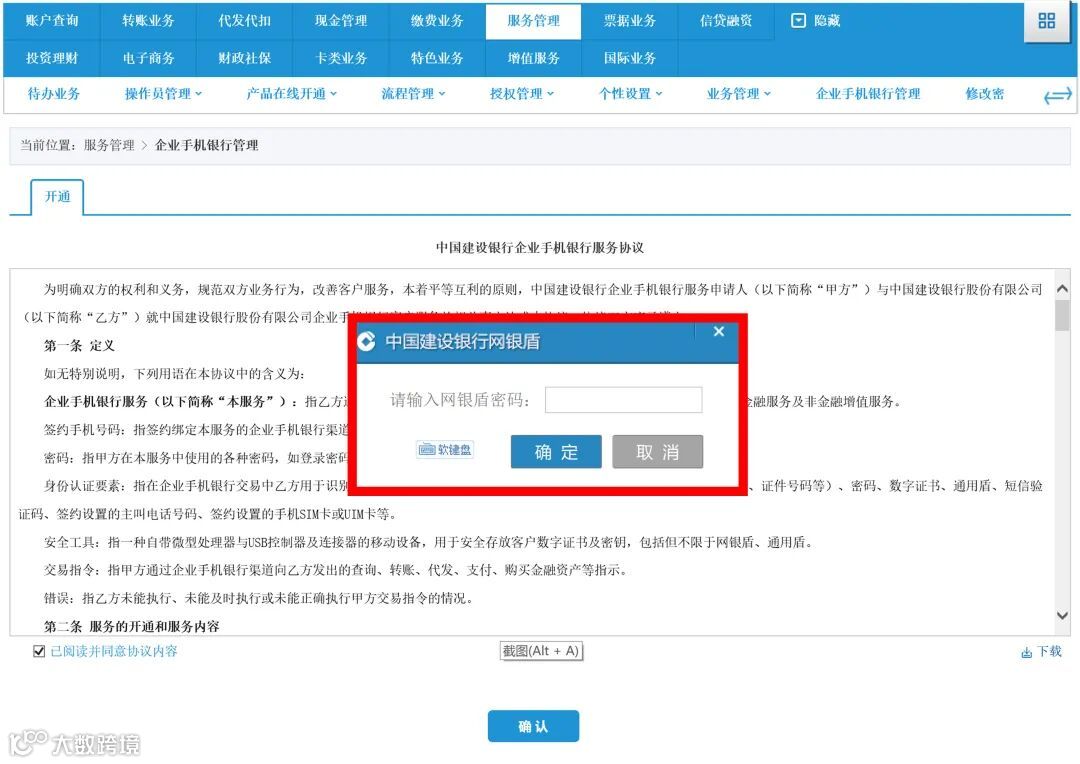
Task: Click the 确定 button in dialog
Action: [x=556, y=452]
